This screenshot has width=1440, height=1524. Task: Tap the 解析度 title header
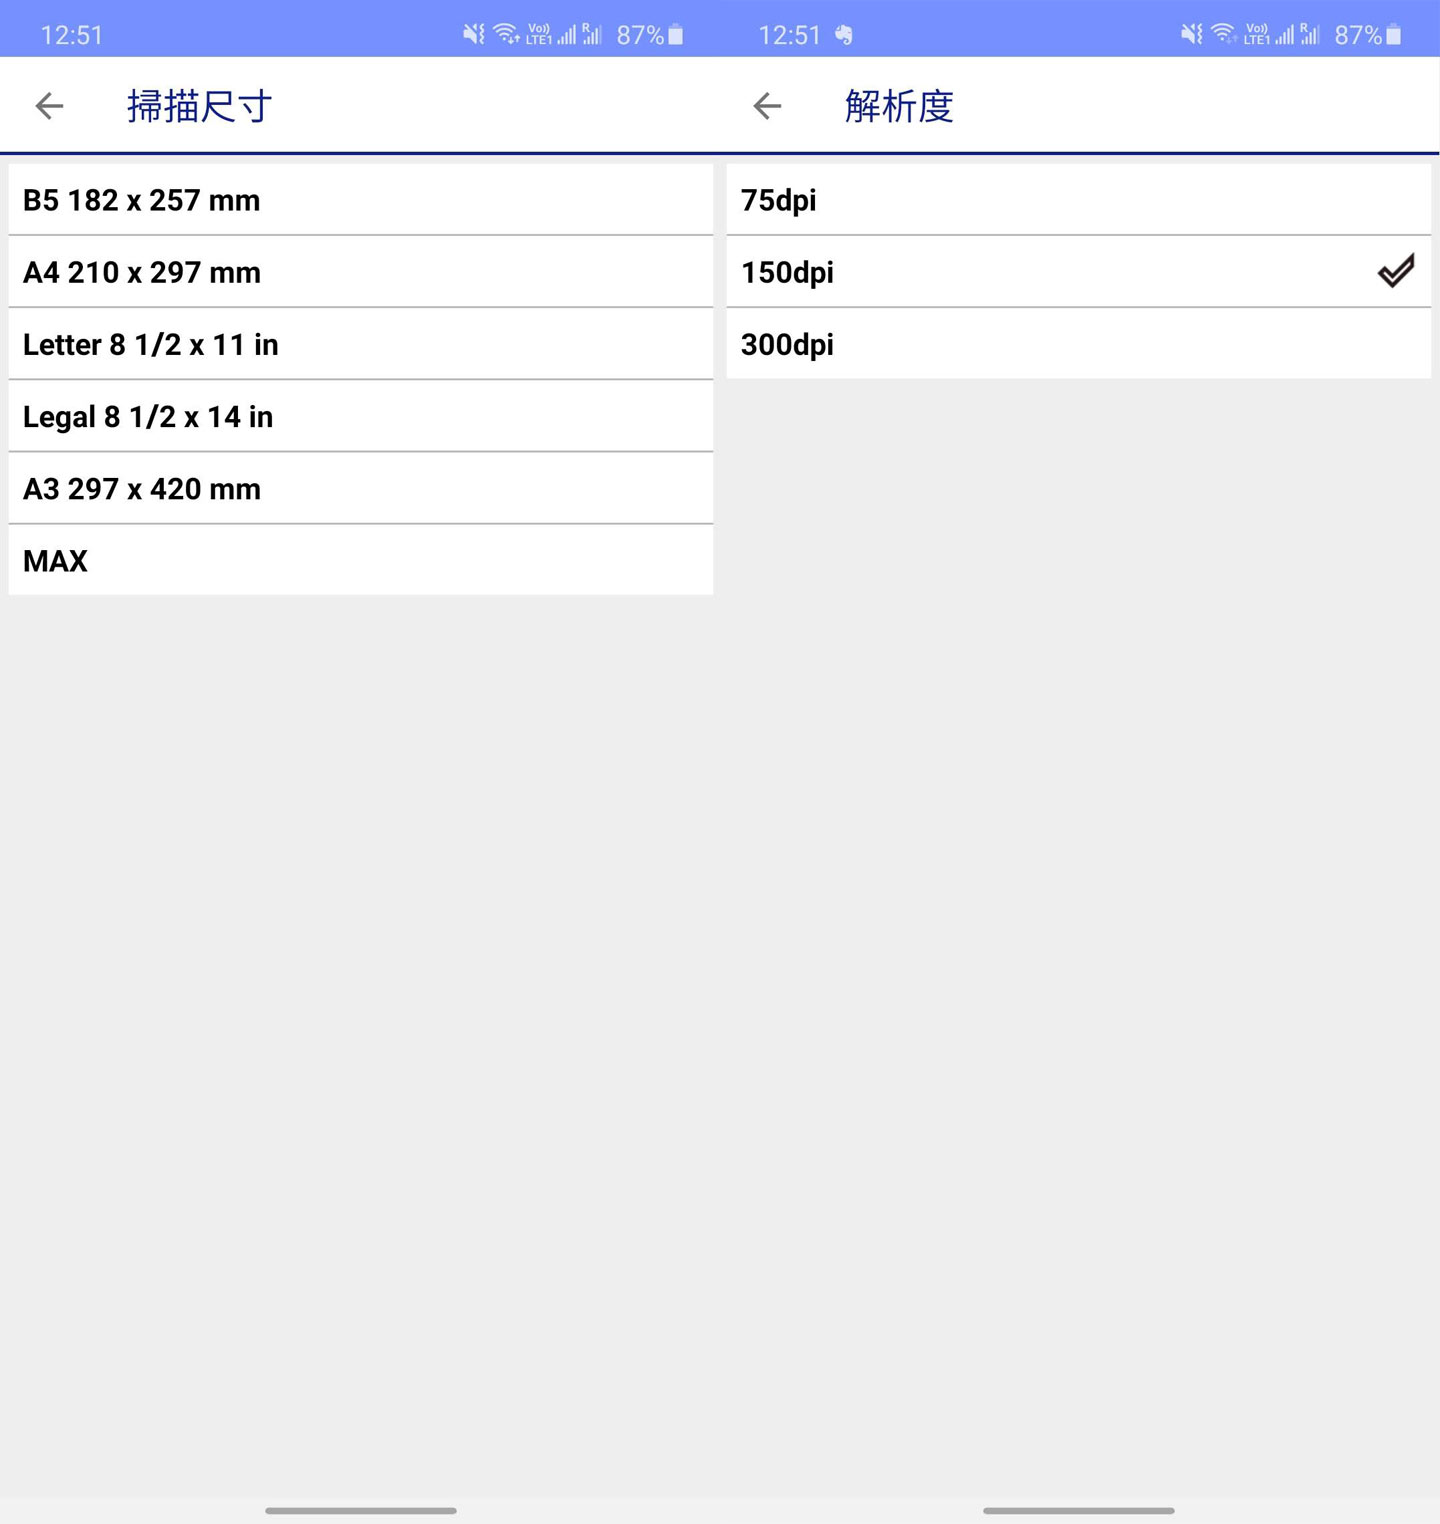[899, 105]
